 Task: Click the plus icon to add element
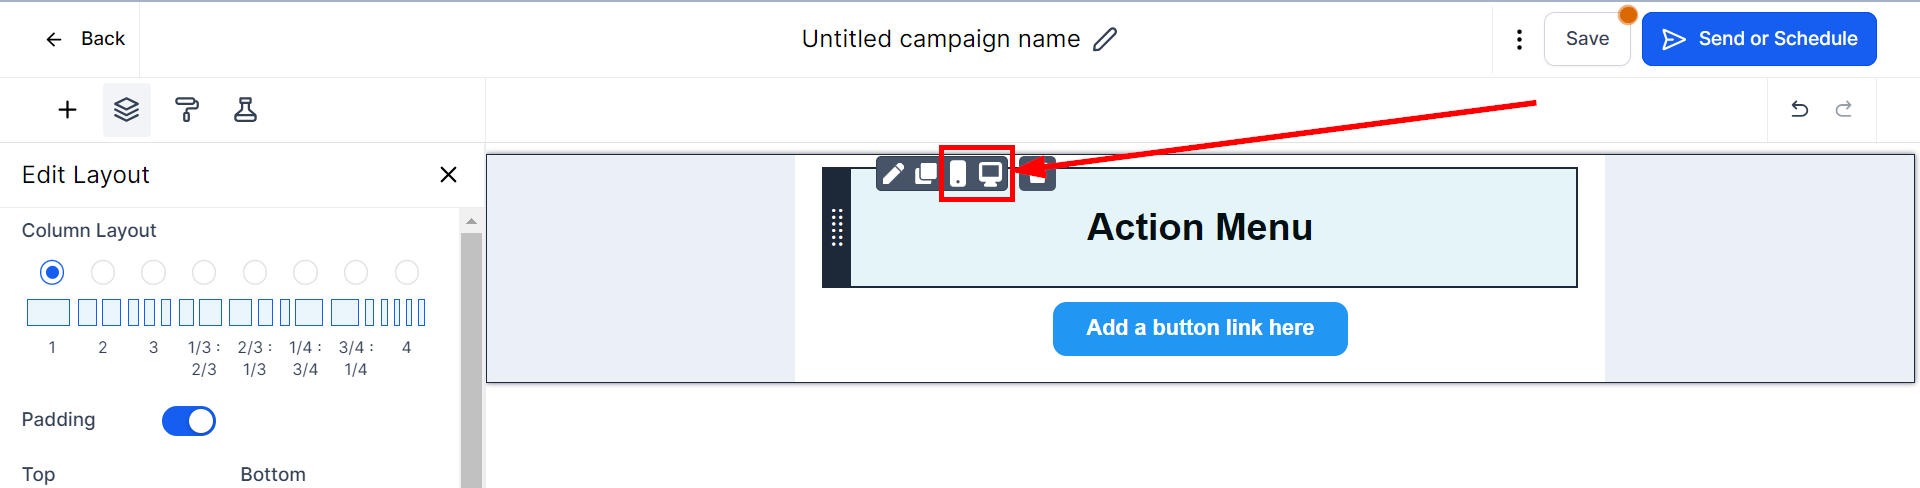(67, 110)
